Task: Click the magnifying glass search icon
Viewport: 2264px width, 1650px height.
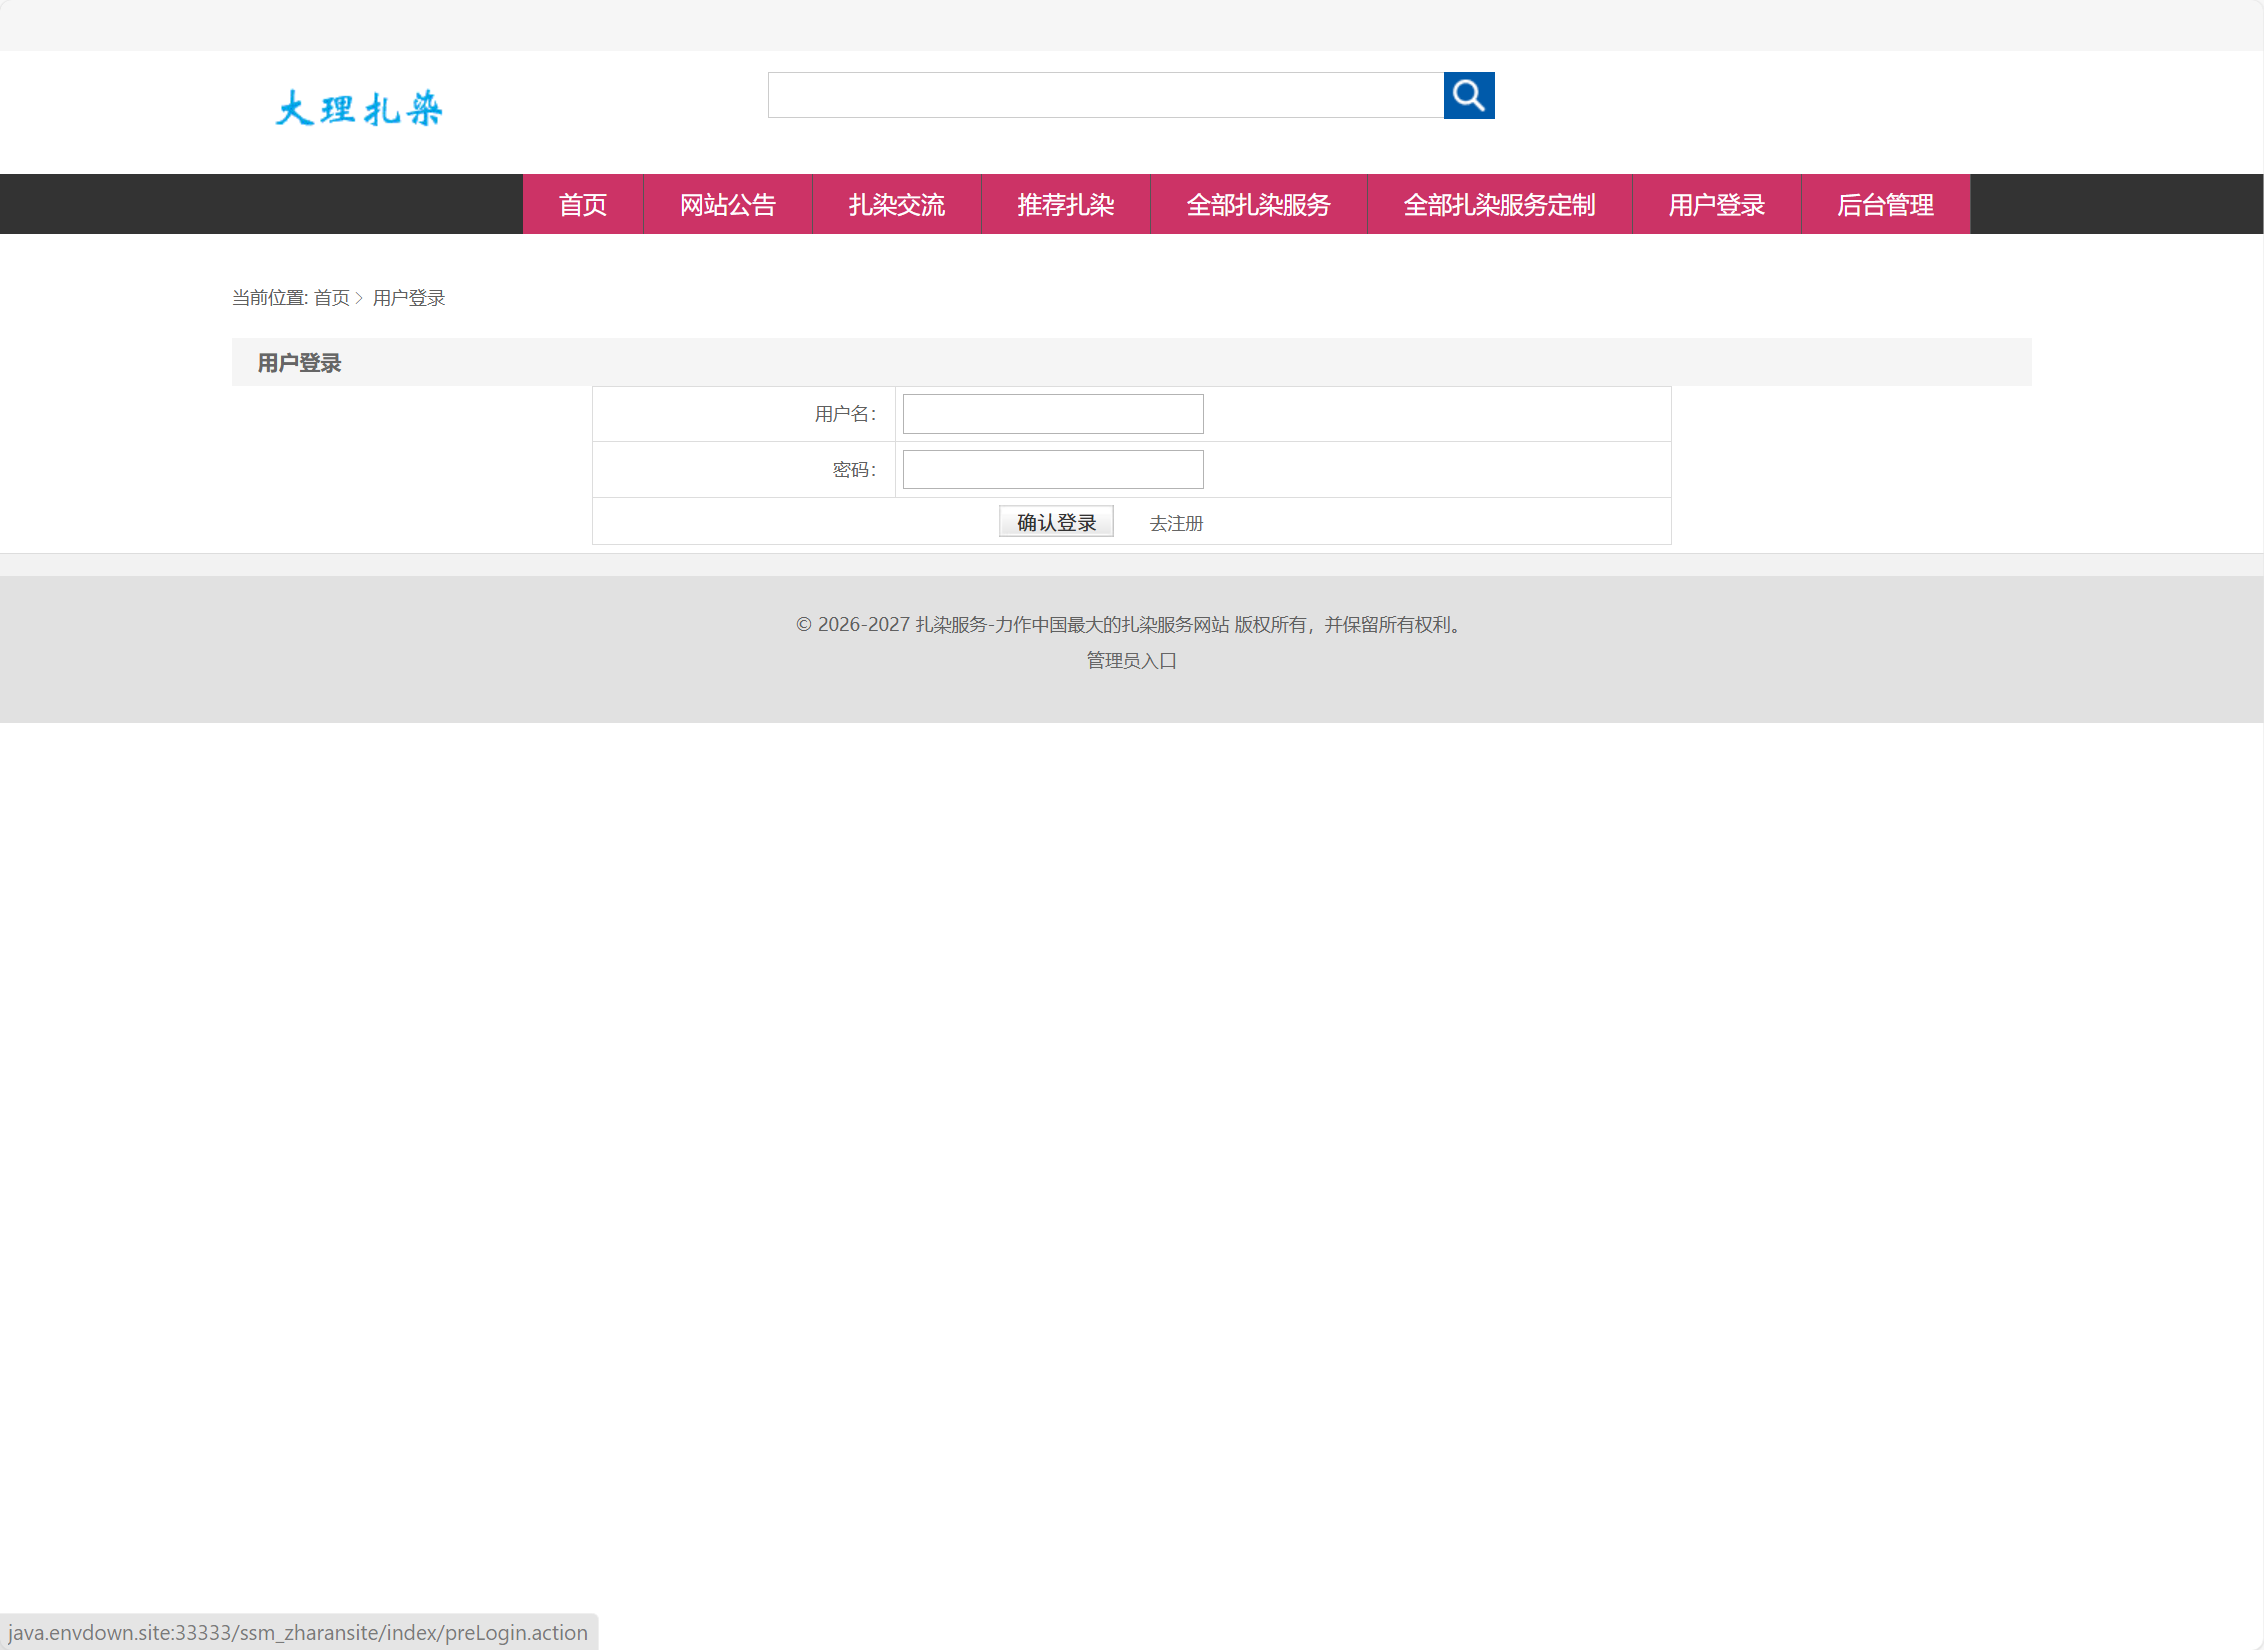Action: (x=1468, y=96)
